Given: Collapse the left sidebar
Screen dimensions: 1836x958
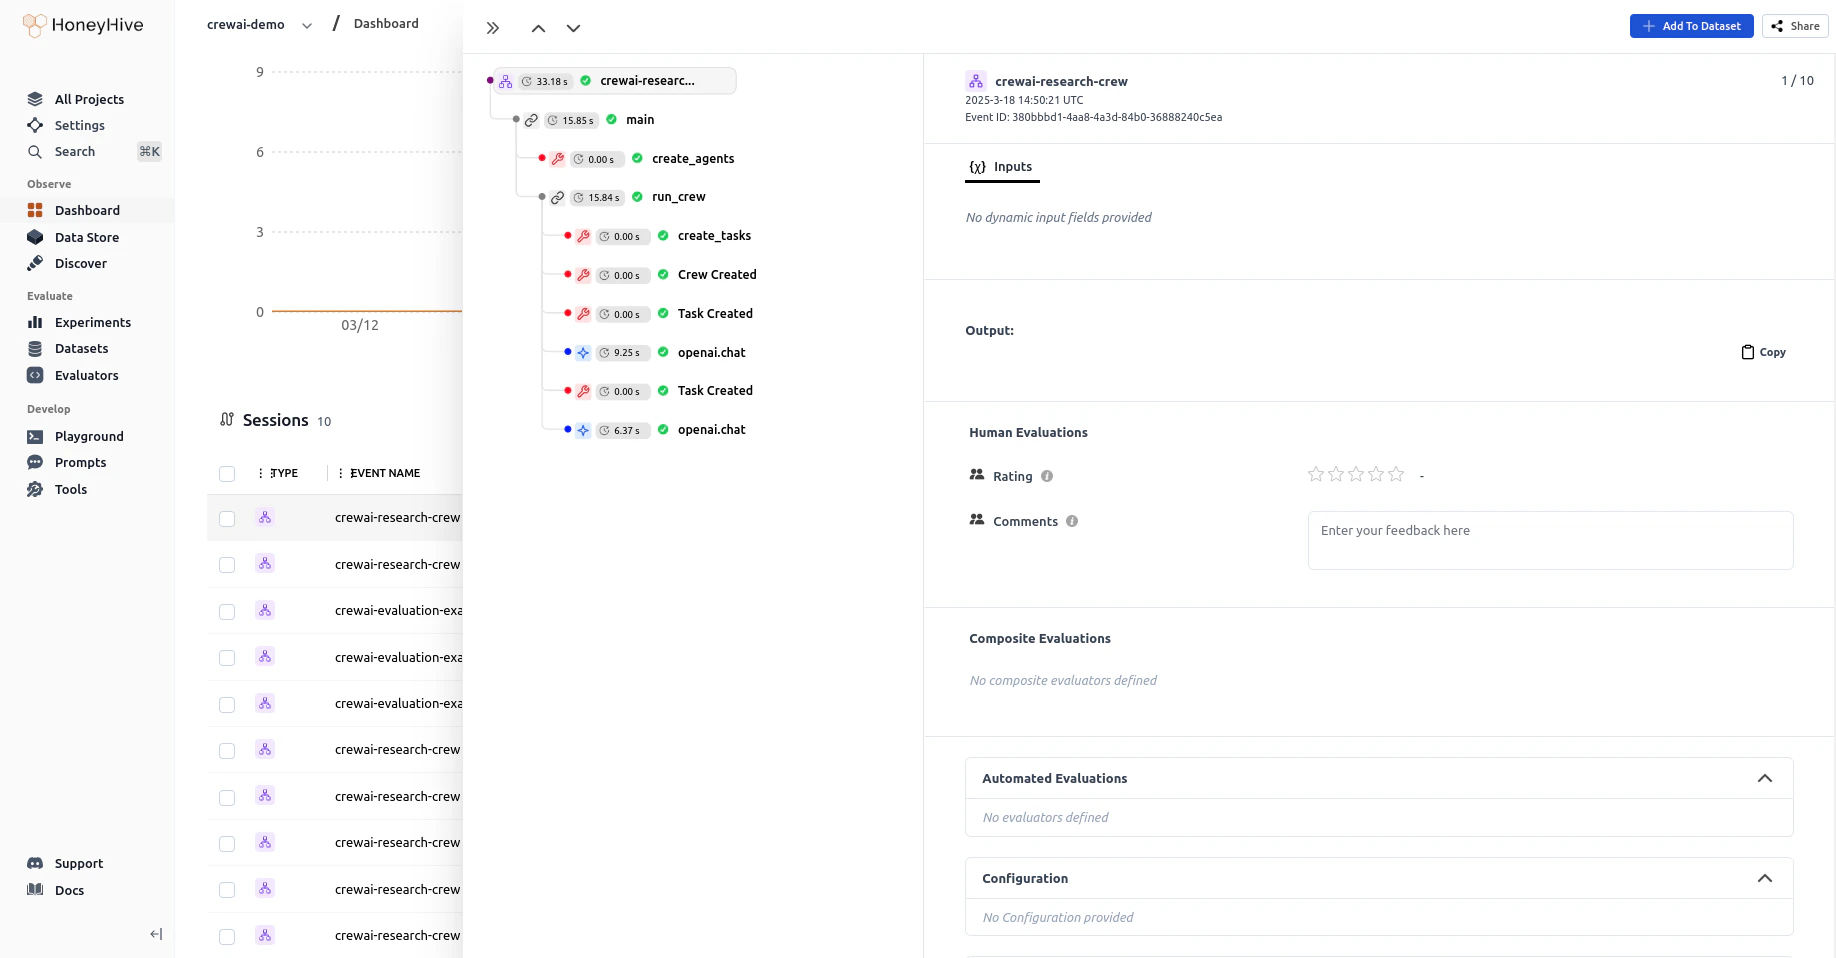Looking at the screenshot, I should (156, 934).
